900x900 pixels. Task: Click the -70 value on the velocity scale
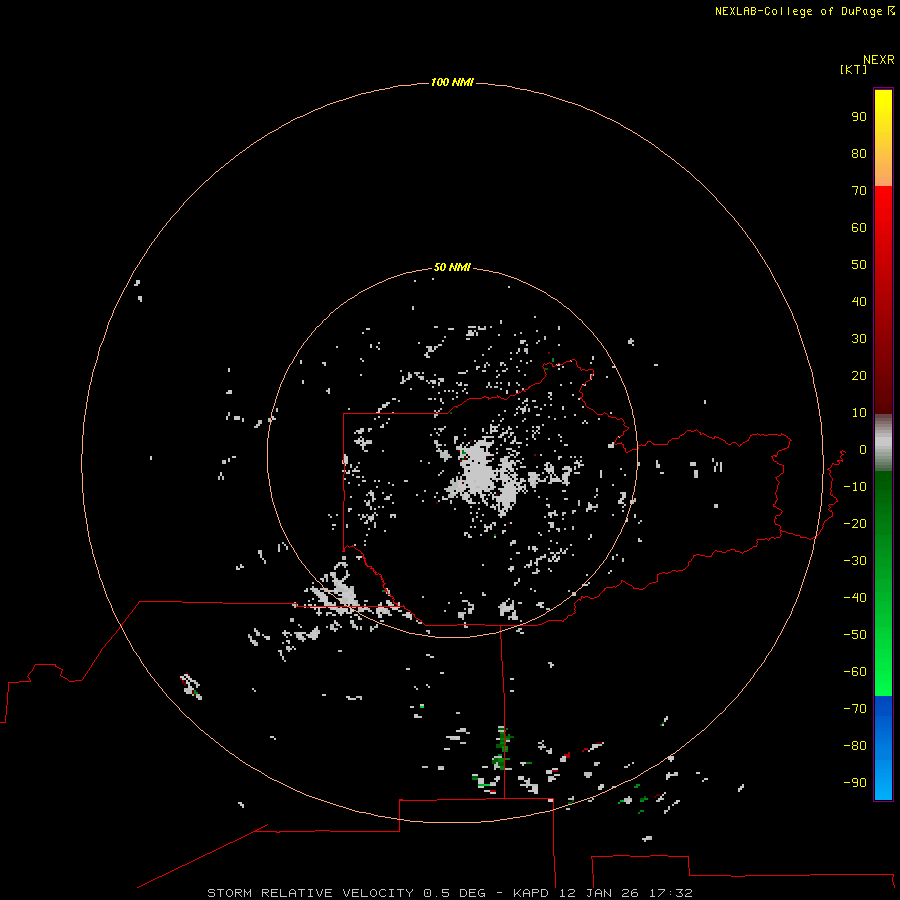click(855, 709)
